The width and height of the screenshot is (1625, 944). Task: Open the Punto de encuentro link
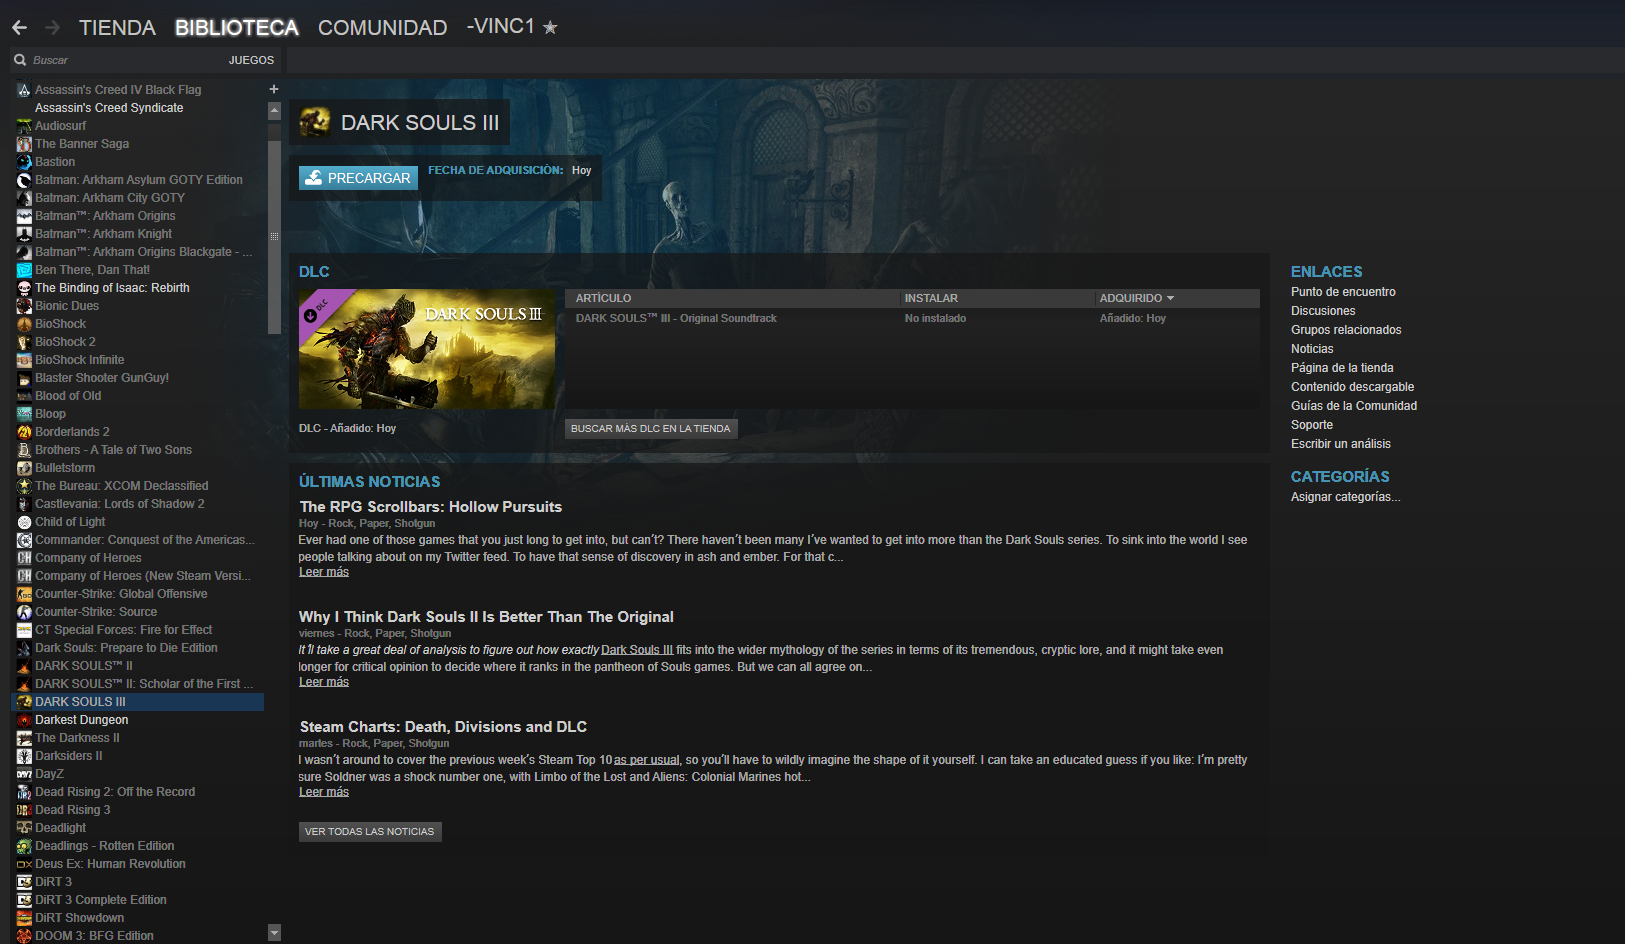point(1343,292)
